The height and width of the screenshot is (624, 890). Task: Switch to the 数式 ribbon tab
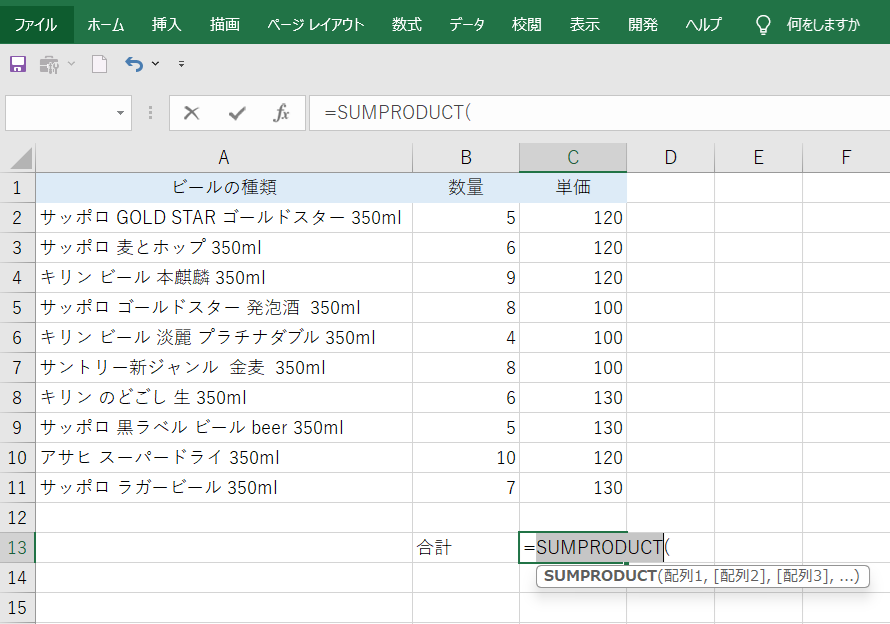pos(406,24)
